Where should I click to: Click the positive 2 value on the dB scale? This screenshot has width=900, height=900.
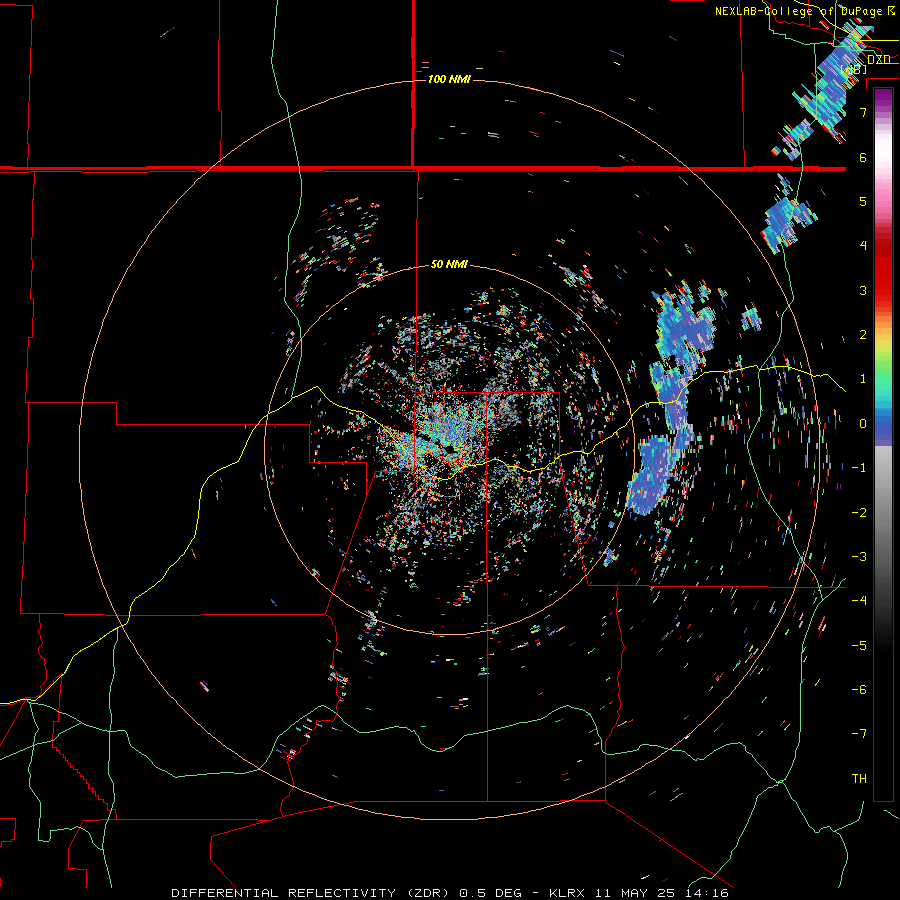[x=863, y=335]
